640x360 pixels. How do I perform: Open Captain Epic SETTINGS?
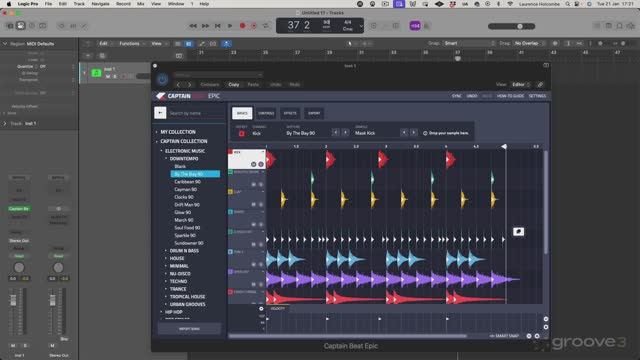coord(537,96)
